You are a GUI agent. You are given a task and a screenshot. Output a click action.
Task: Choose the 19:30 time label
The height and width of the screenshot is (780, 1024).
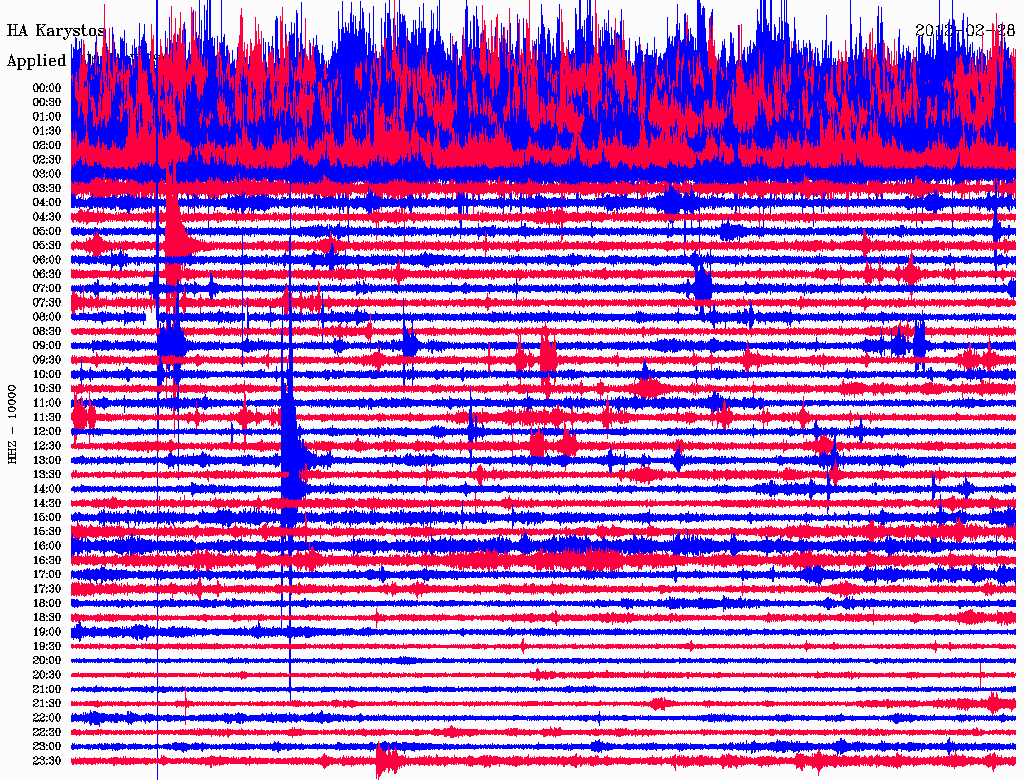47,647
